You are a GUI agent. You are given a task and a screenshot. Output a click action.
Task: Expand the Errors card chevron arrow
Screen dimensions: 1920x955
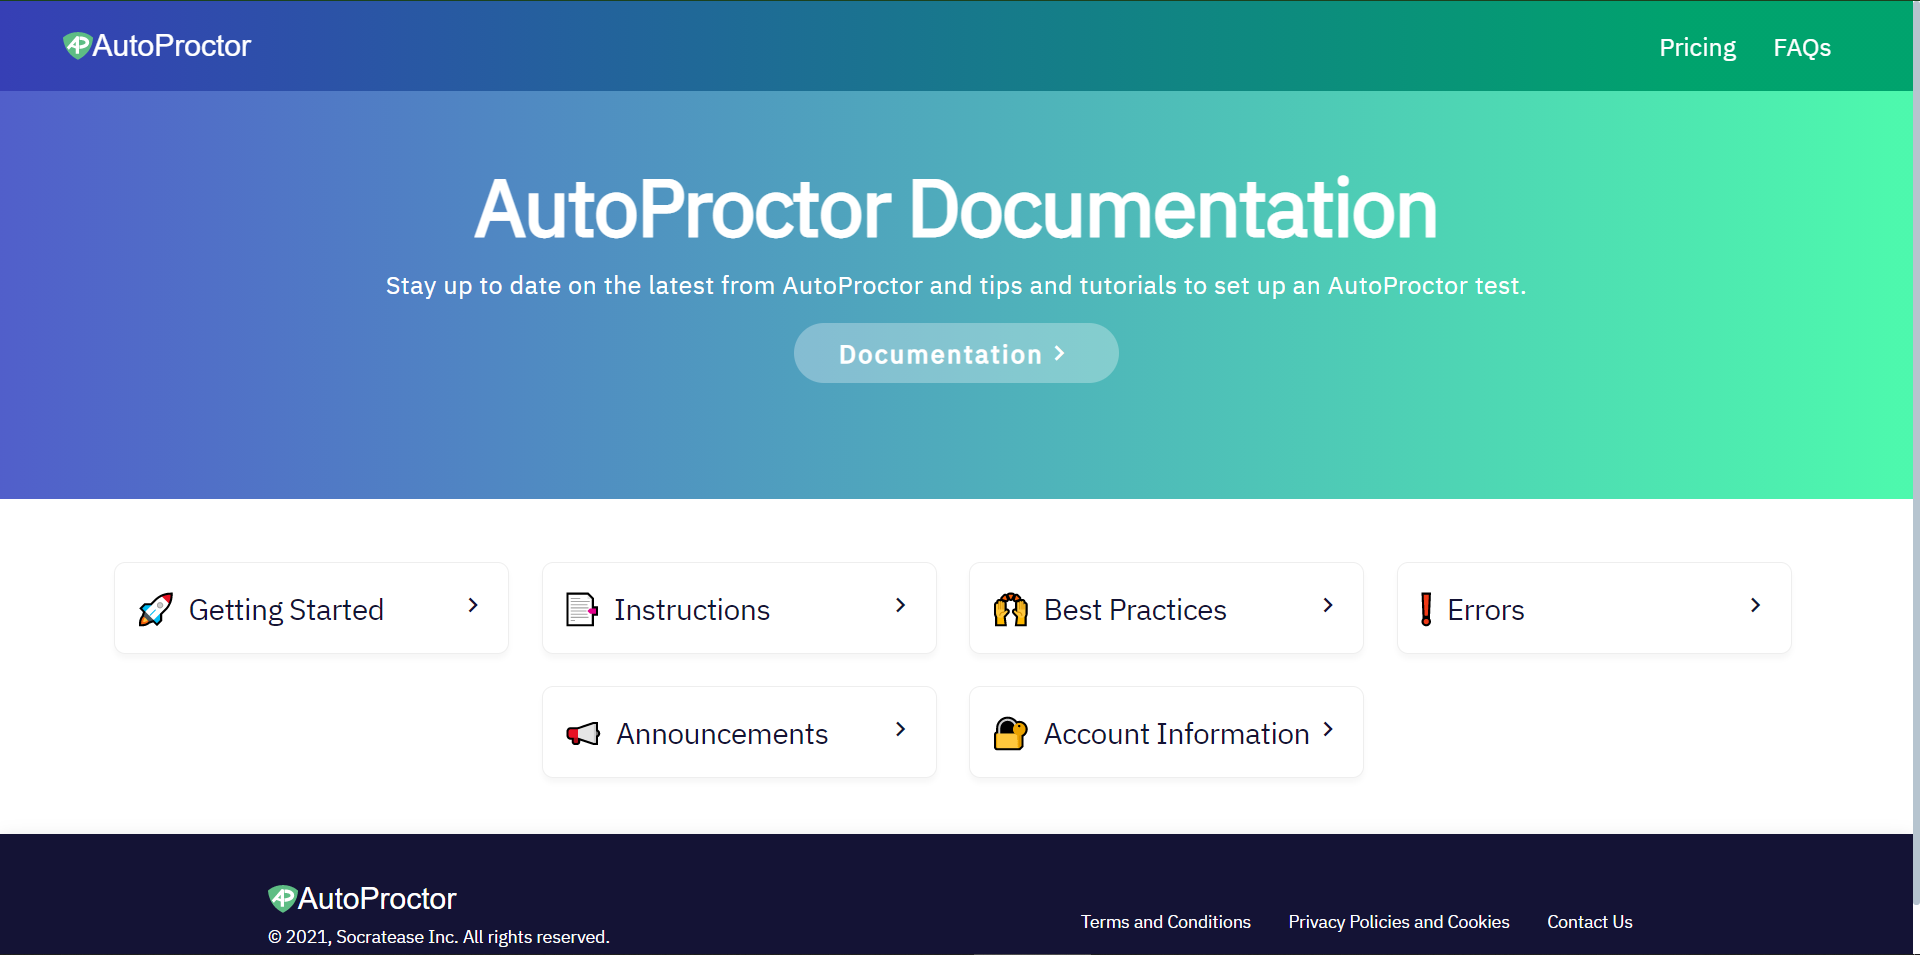pyautogui.click(x=1755, y=606)
